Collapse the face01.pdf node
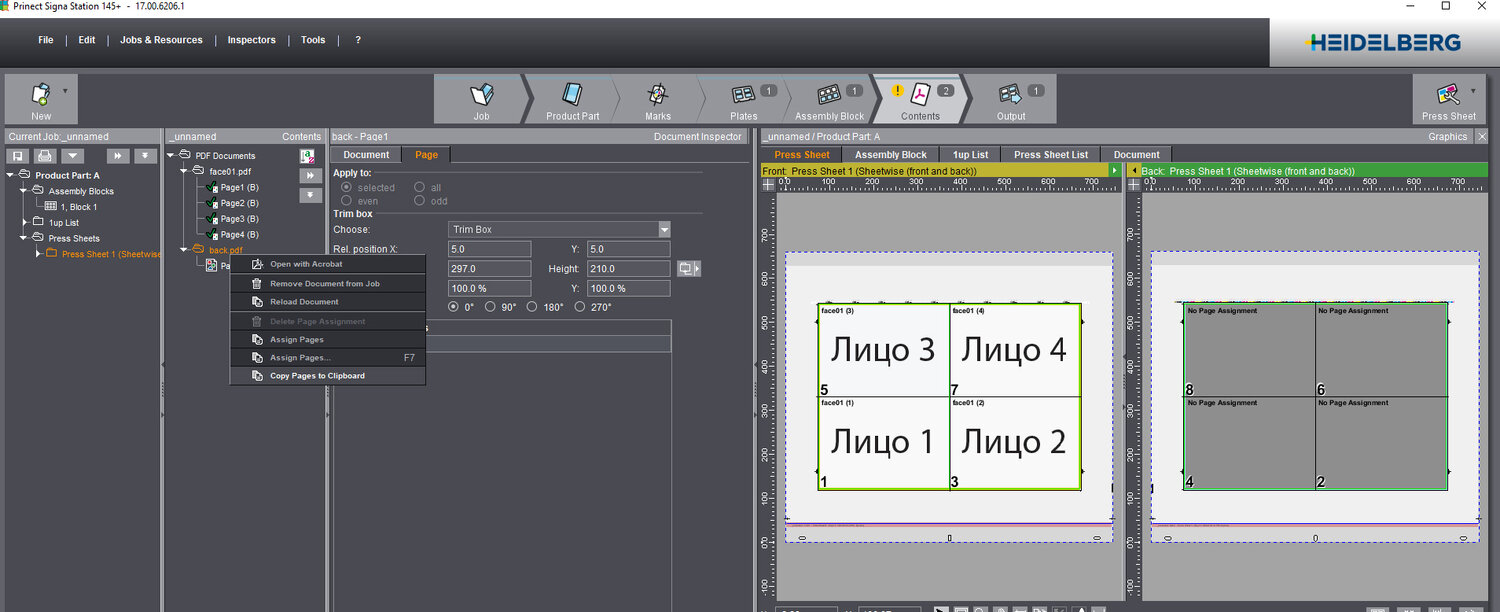Image resolution: width=1500 pixels, height=612 pixels. (185, 171)
